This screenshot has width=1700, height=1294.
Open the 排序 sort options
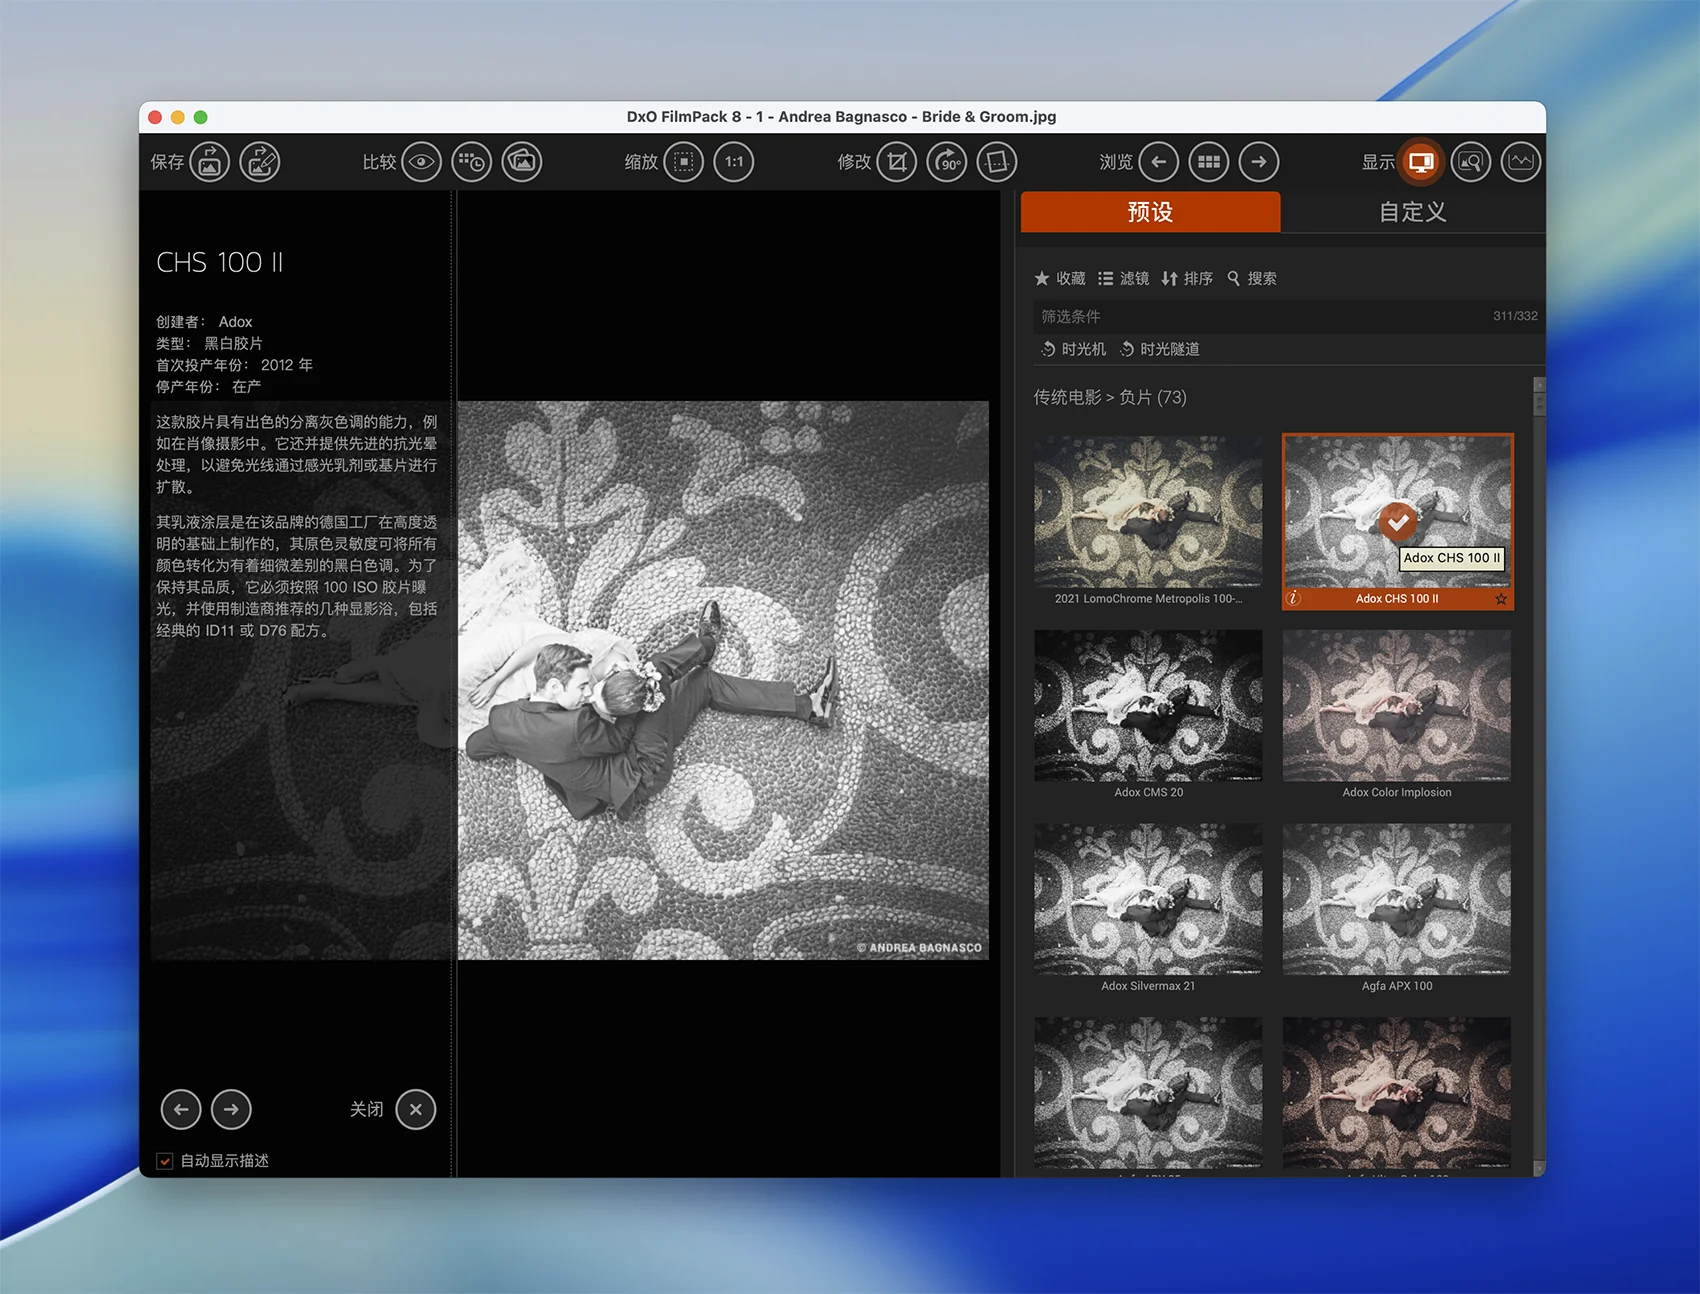(x=1187, y=278)
